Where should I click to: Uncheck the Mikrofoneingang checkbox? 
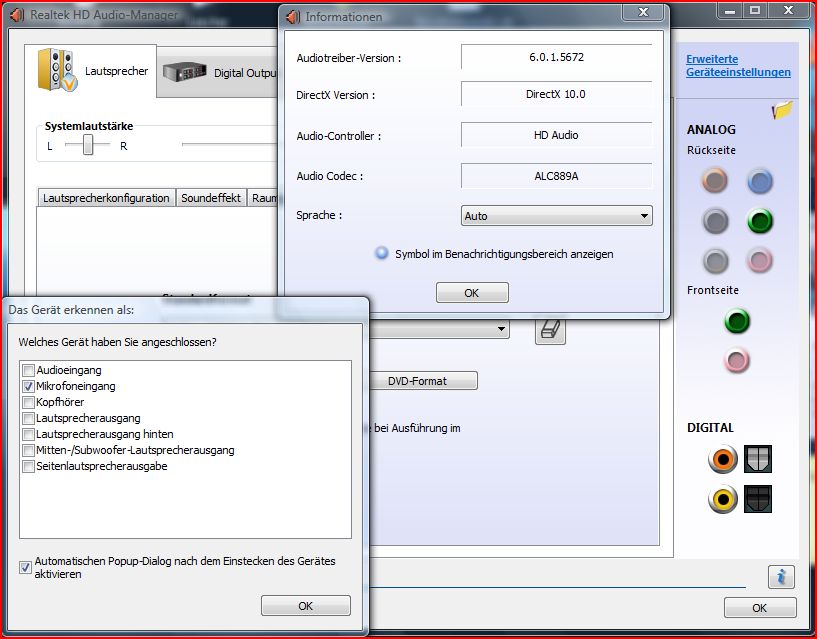click(x=28, y=387)
